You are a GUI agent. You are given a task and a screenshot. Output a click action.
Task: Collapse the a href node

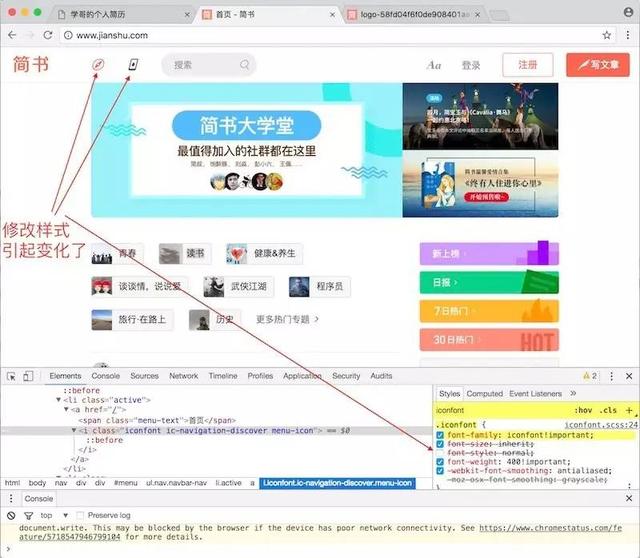[66, 409]
